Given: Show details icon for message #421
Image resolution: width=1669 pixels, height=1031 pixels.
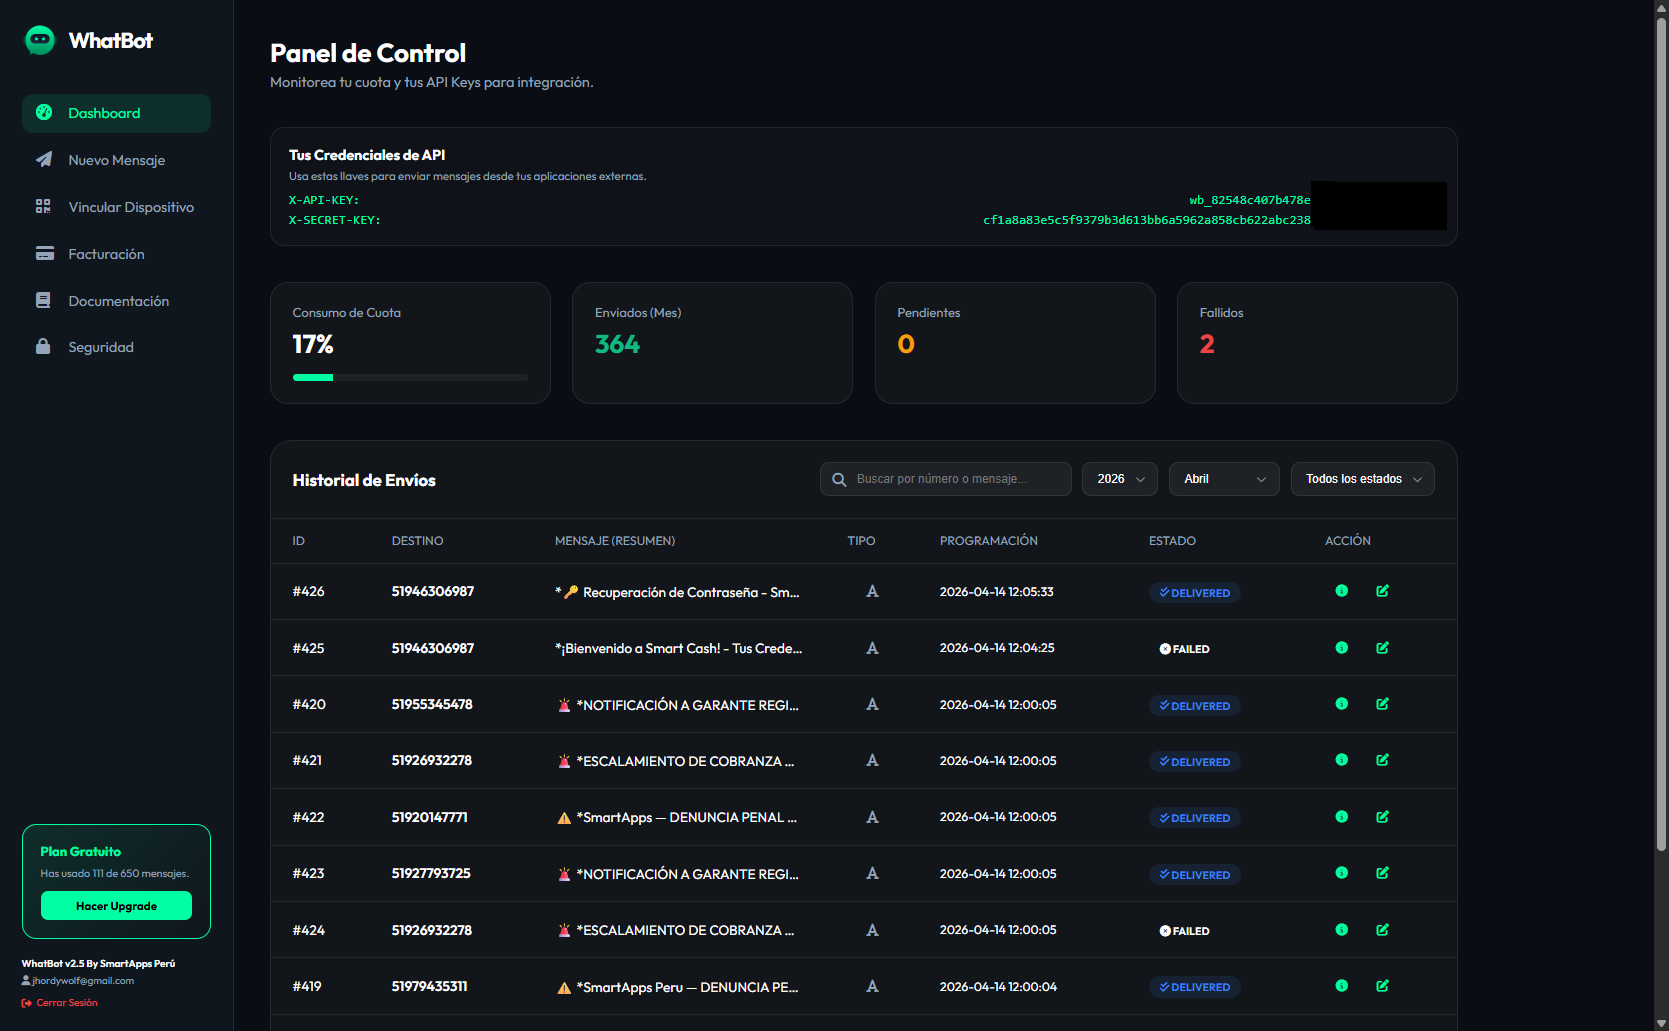Looking at the screenshot, I should [x=1342, y=760].
